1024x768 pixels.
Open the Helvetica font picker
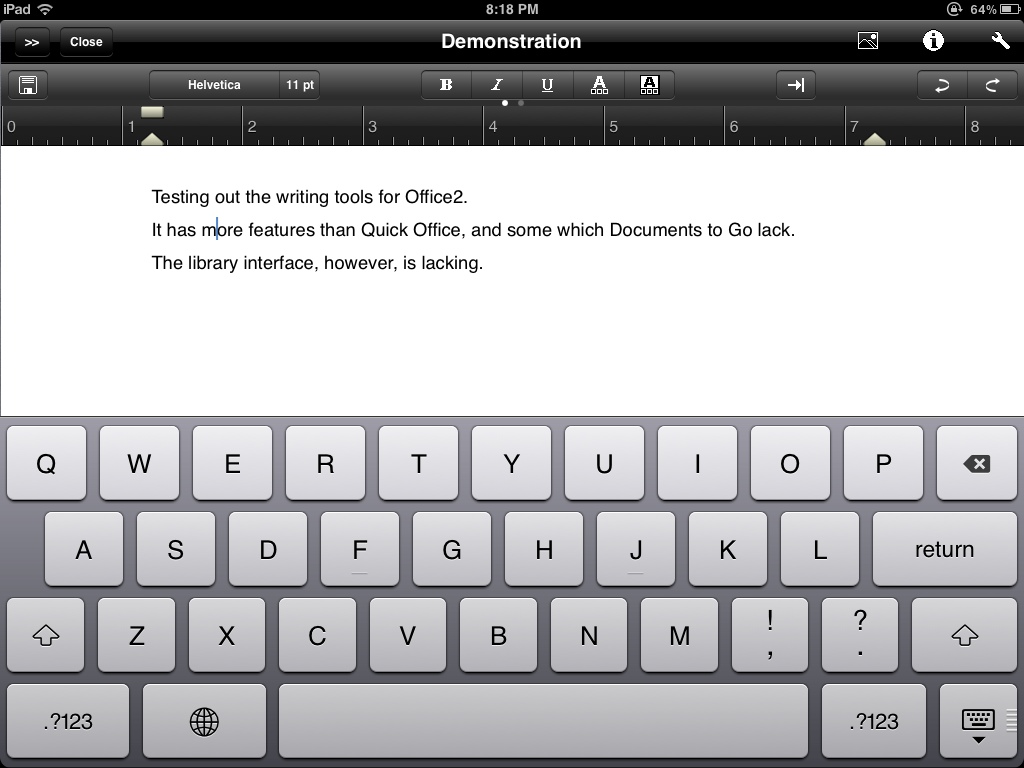pos(214,86)
